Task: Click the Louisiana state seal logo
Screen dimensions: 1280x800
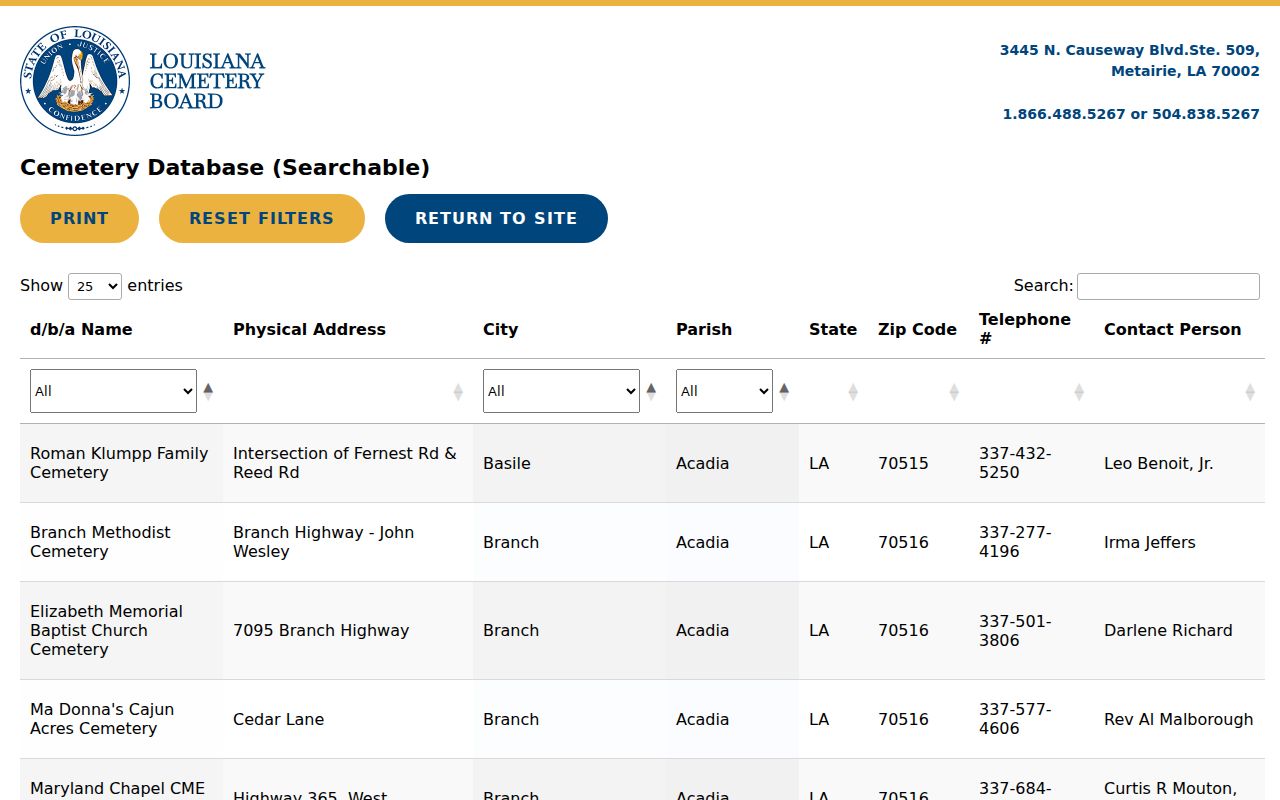Action: pos(75,81)
